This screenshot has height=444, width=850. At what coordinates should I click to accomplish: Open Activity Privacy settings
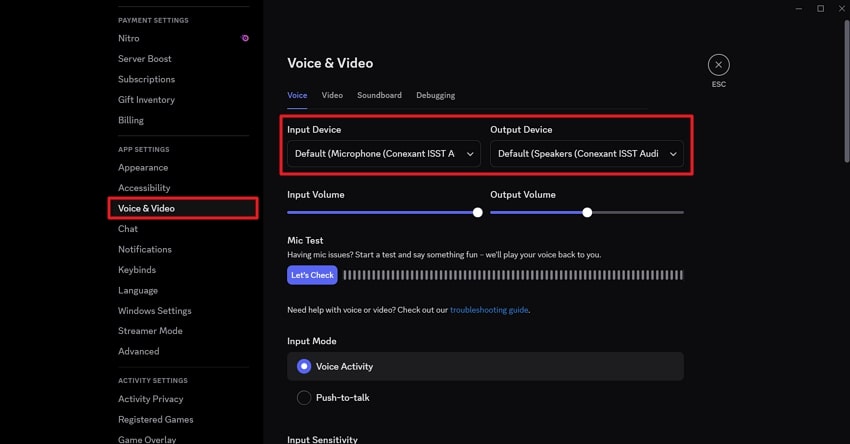pyautogui.click(x=151, y=399)
